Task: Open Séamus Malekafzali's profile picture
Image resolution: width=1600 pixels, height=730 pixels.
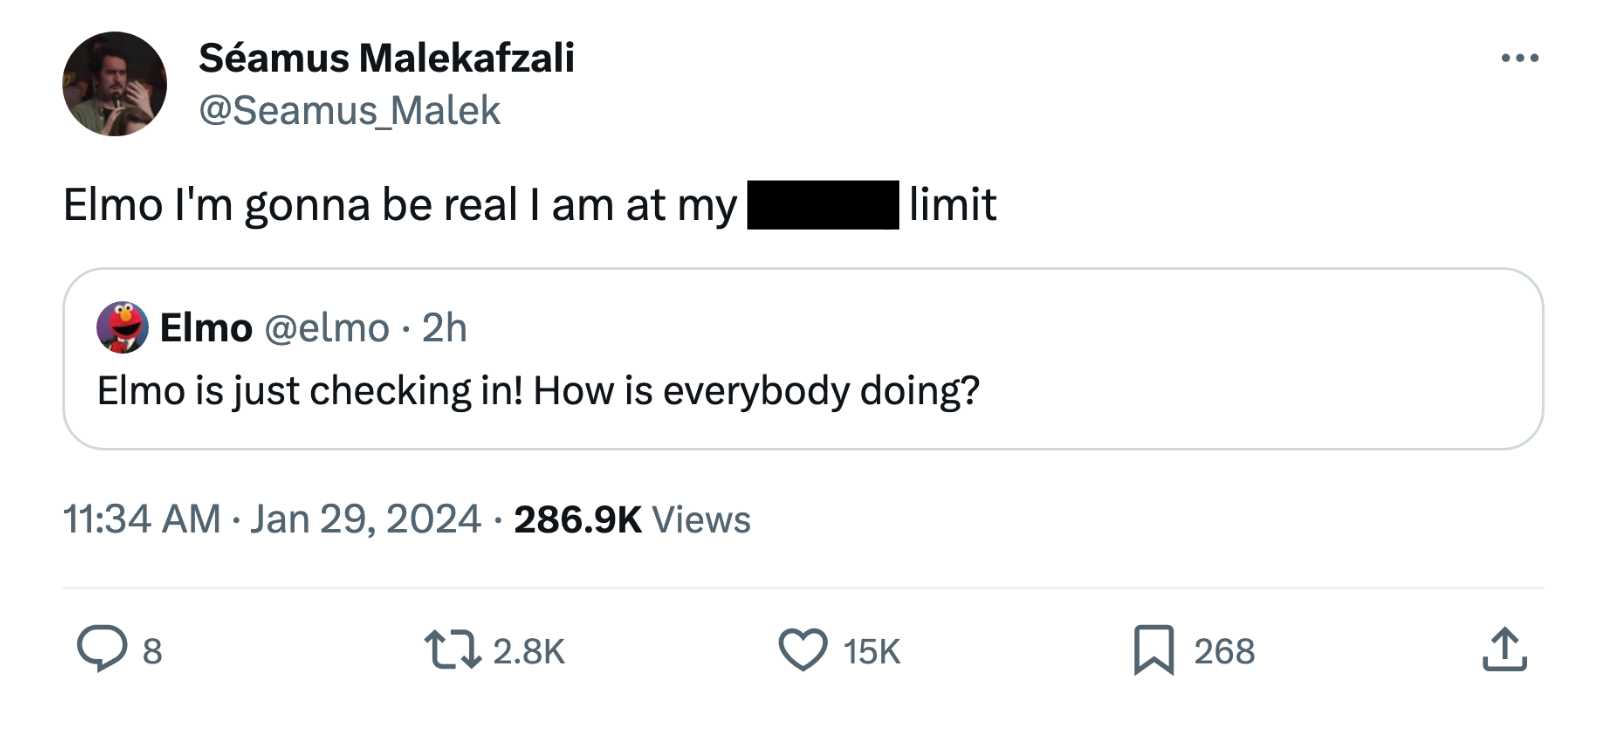Action: coord(114,84)
